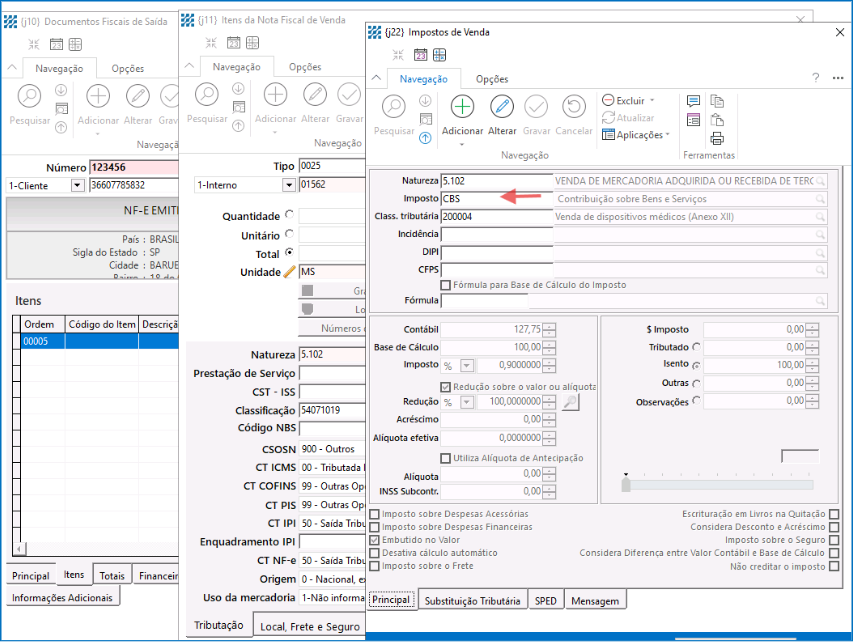
Task: Click the search icon in the Imposto field
Action: coord(820,199)
